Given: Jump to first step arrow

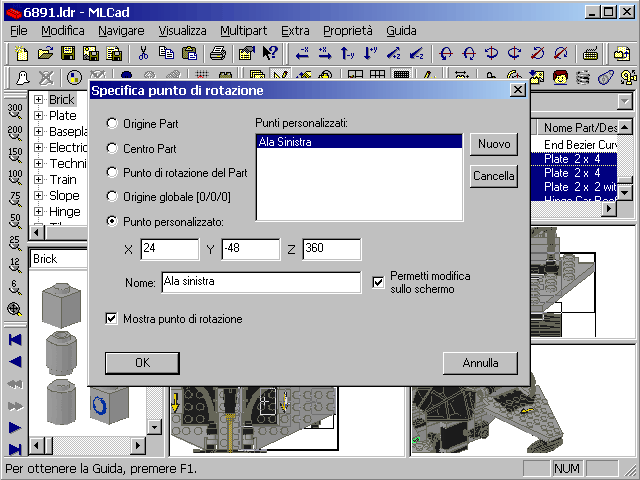Looking at the screenshot, I should coord(15,340).
